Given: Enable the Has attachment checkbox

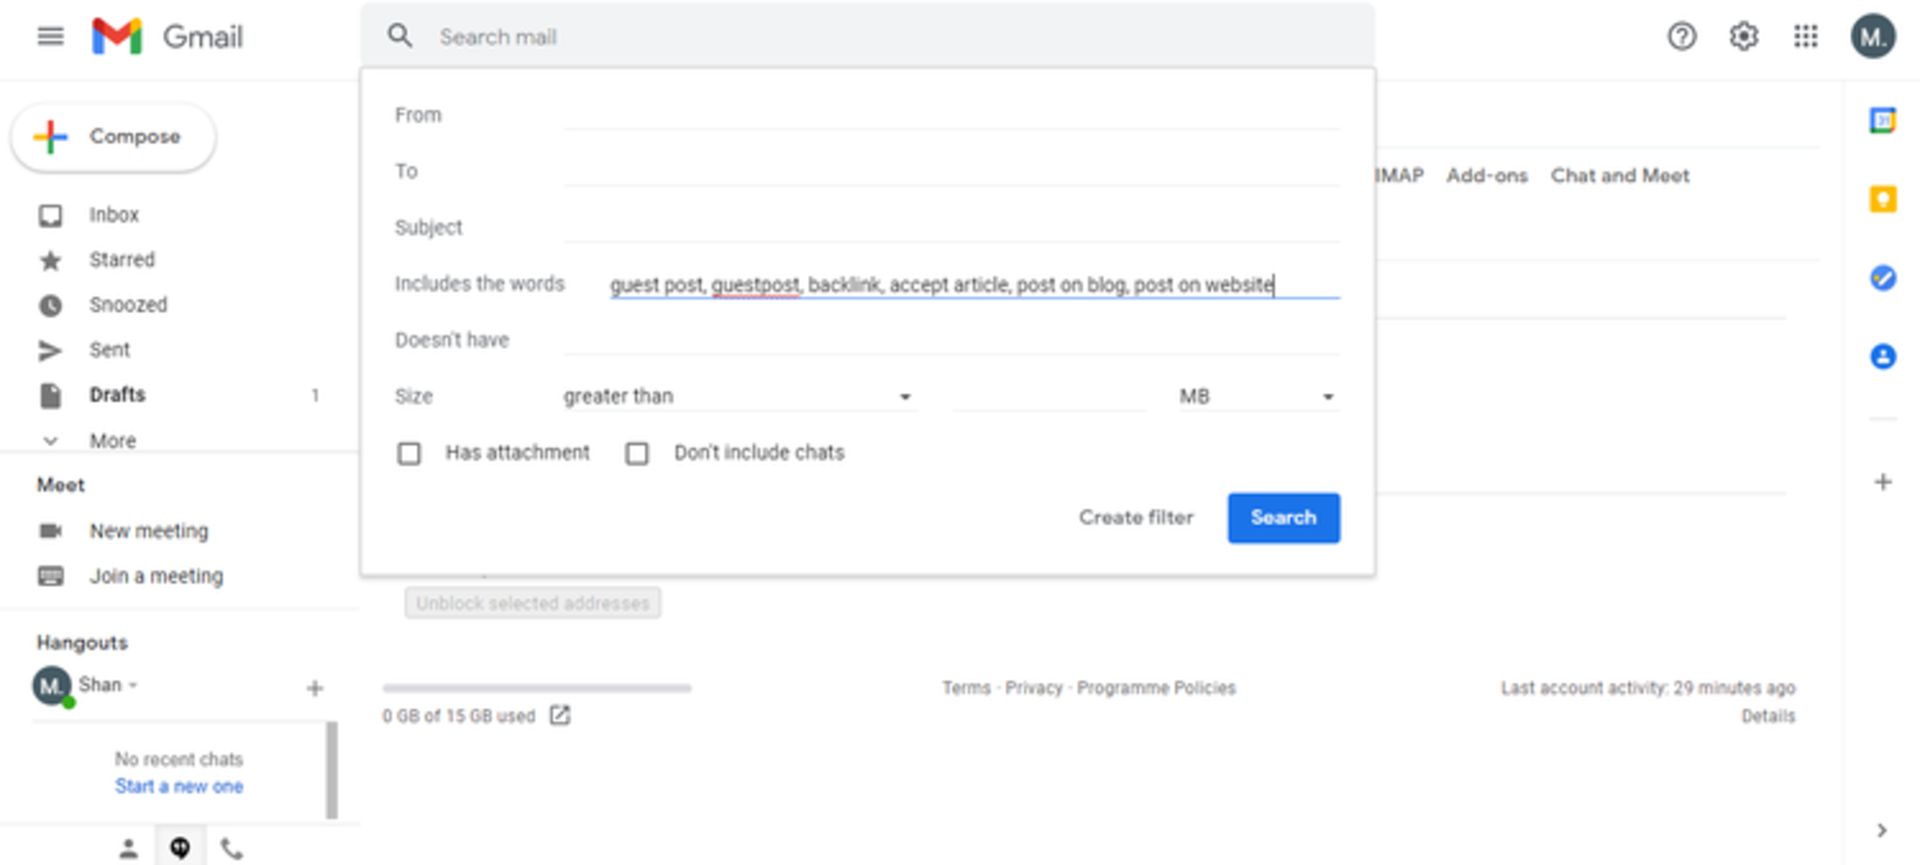Looking at the screenshot, I should pyautogui.click(x=409, y=454).
